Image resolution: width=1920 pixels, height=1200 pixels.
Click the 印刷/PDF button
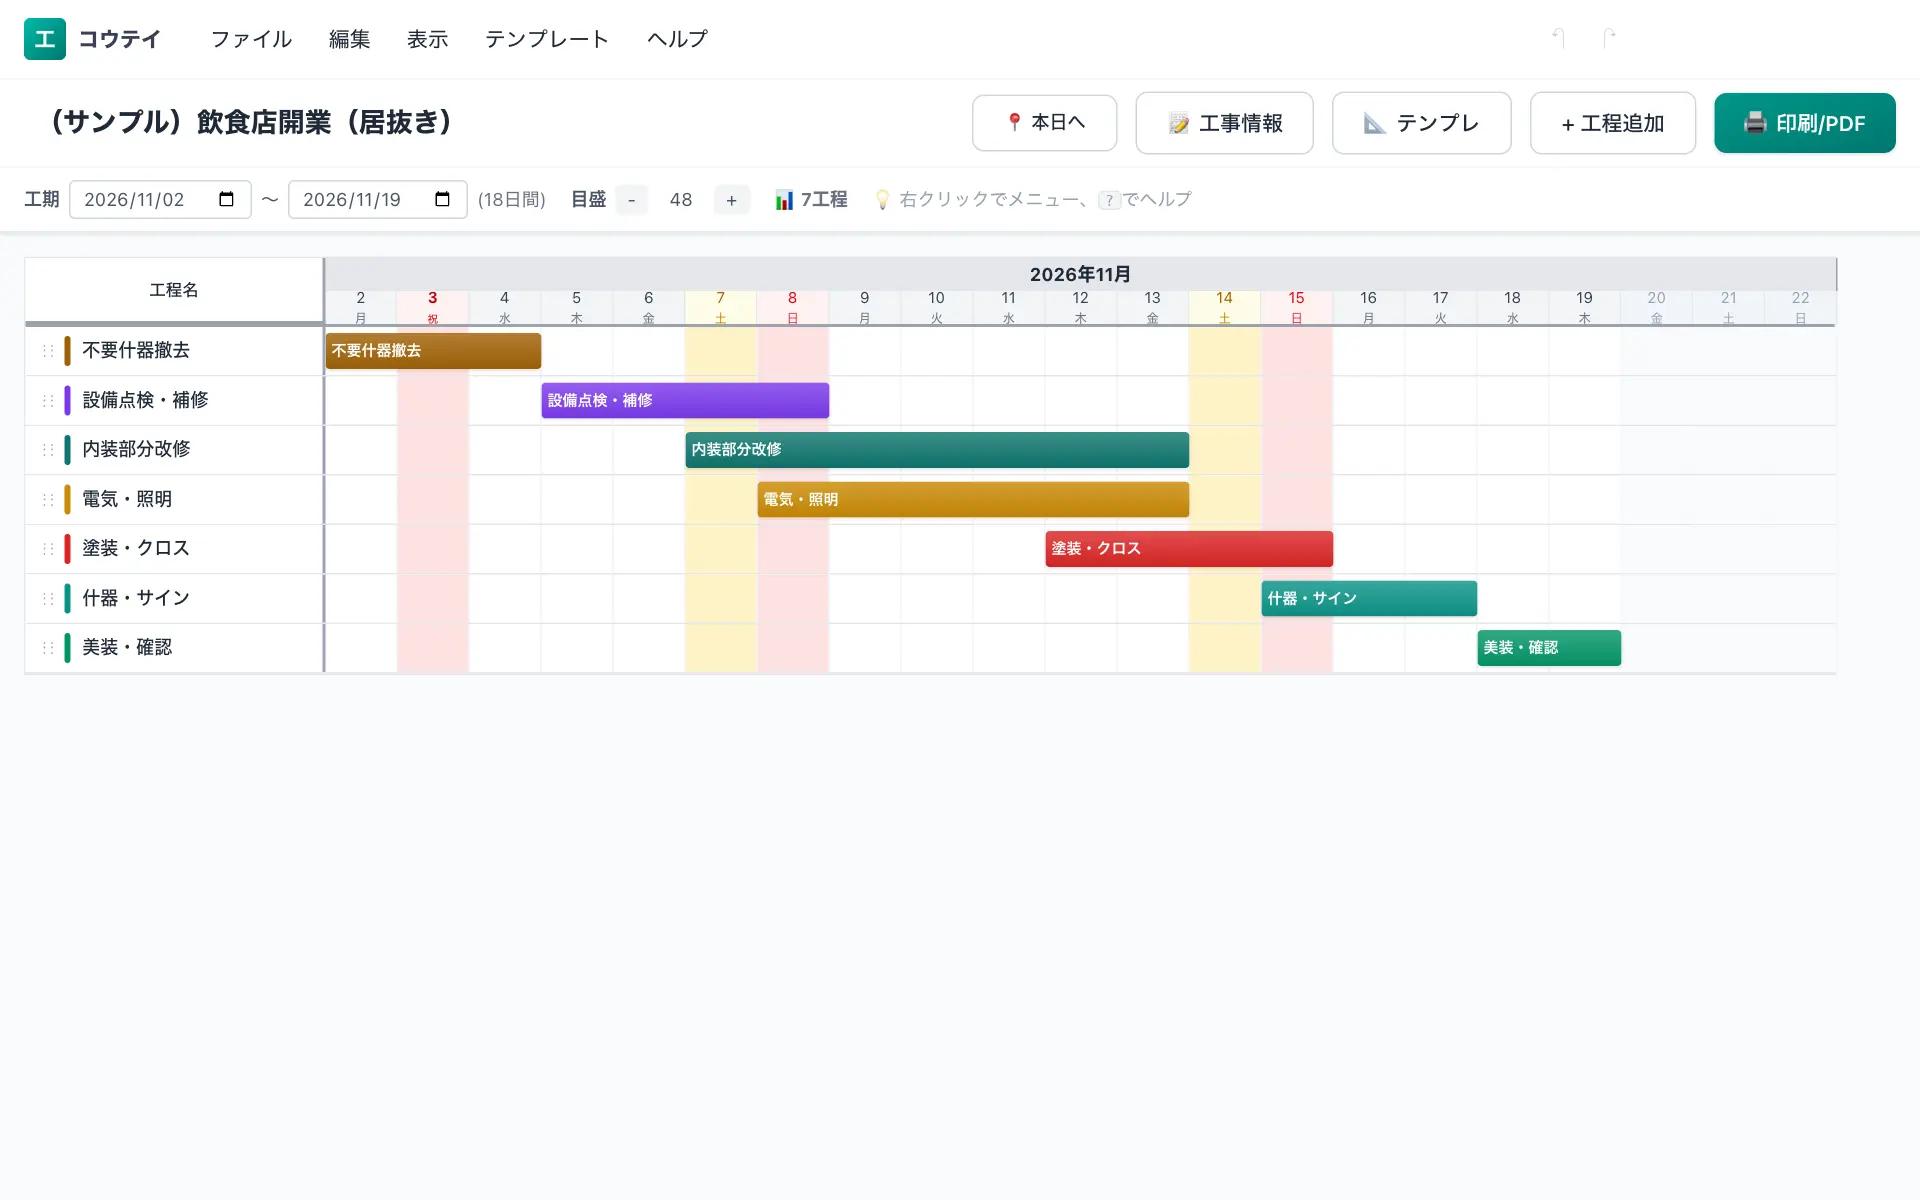1804,123
